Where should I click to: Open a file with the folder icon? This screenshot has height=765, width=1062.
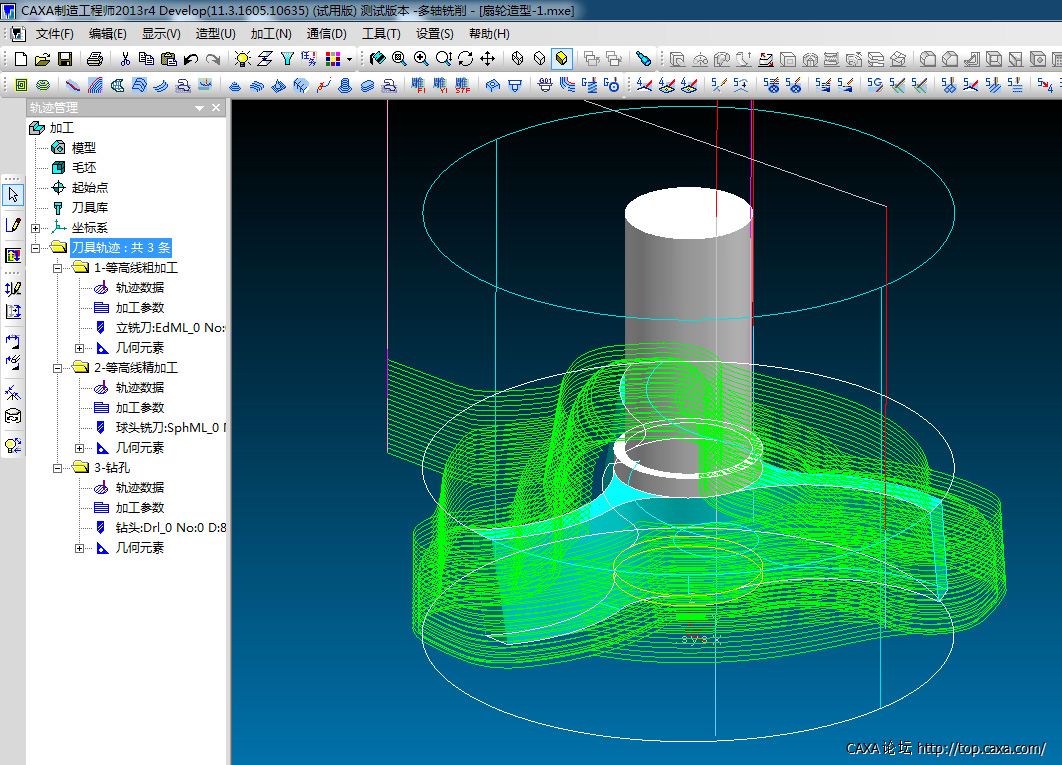[x=42, y=59]
